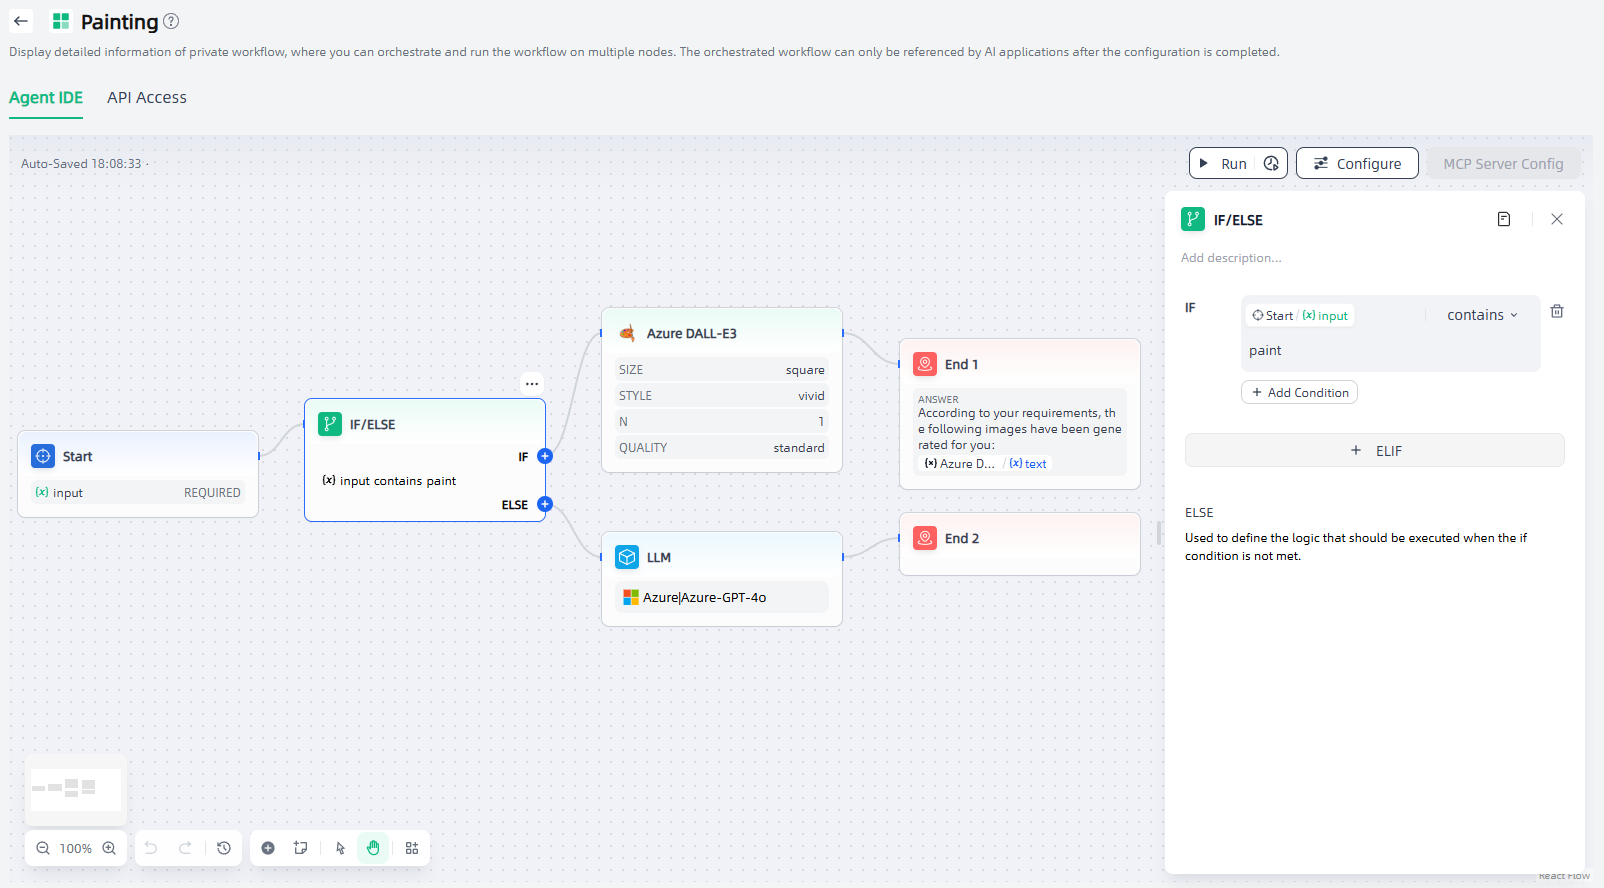Switch to the API Access tab

point(147,98)
